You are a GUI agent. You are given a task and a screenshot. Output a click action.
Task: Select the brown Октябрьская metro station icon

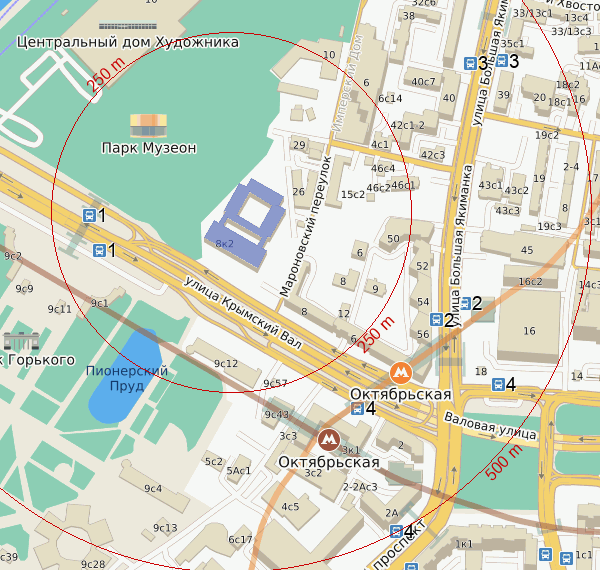[327, 439]
